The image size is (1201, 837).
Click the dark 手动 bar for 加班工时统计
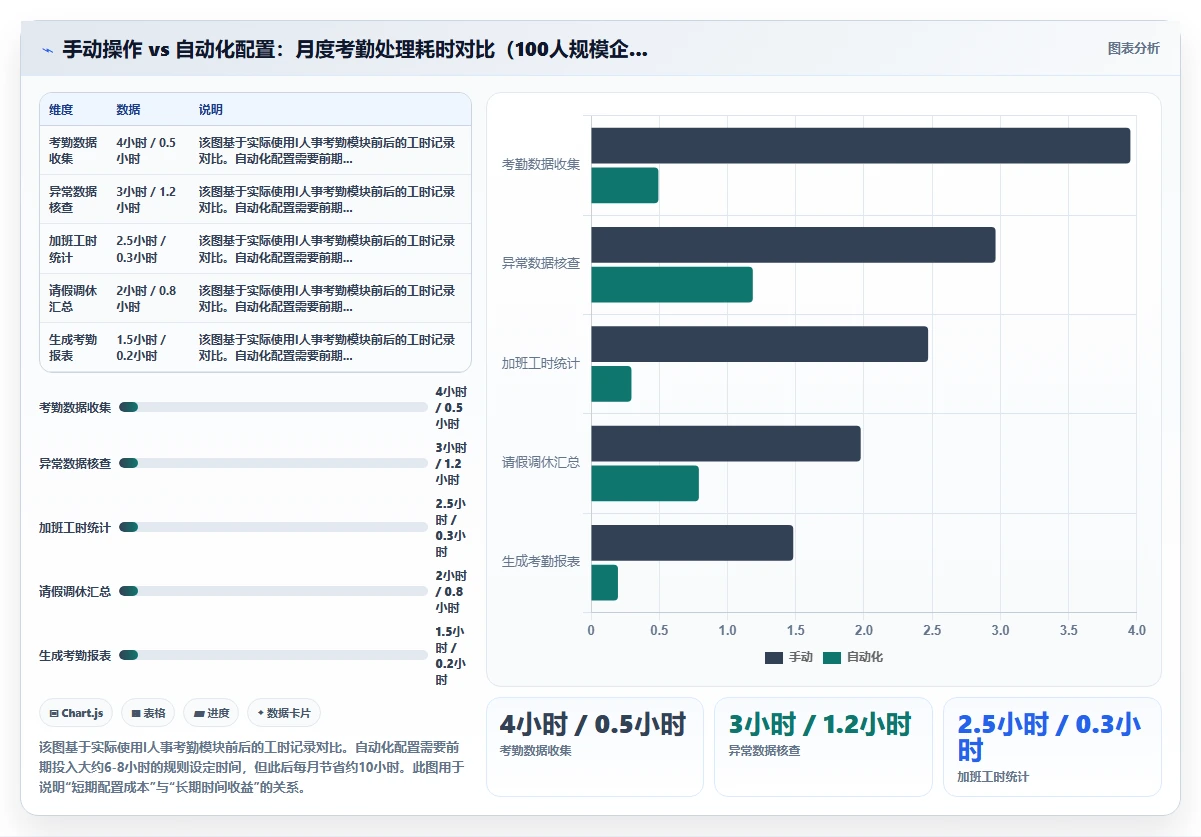coord(759,344)
